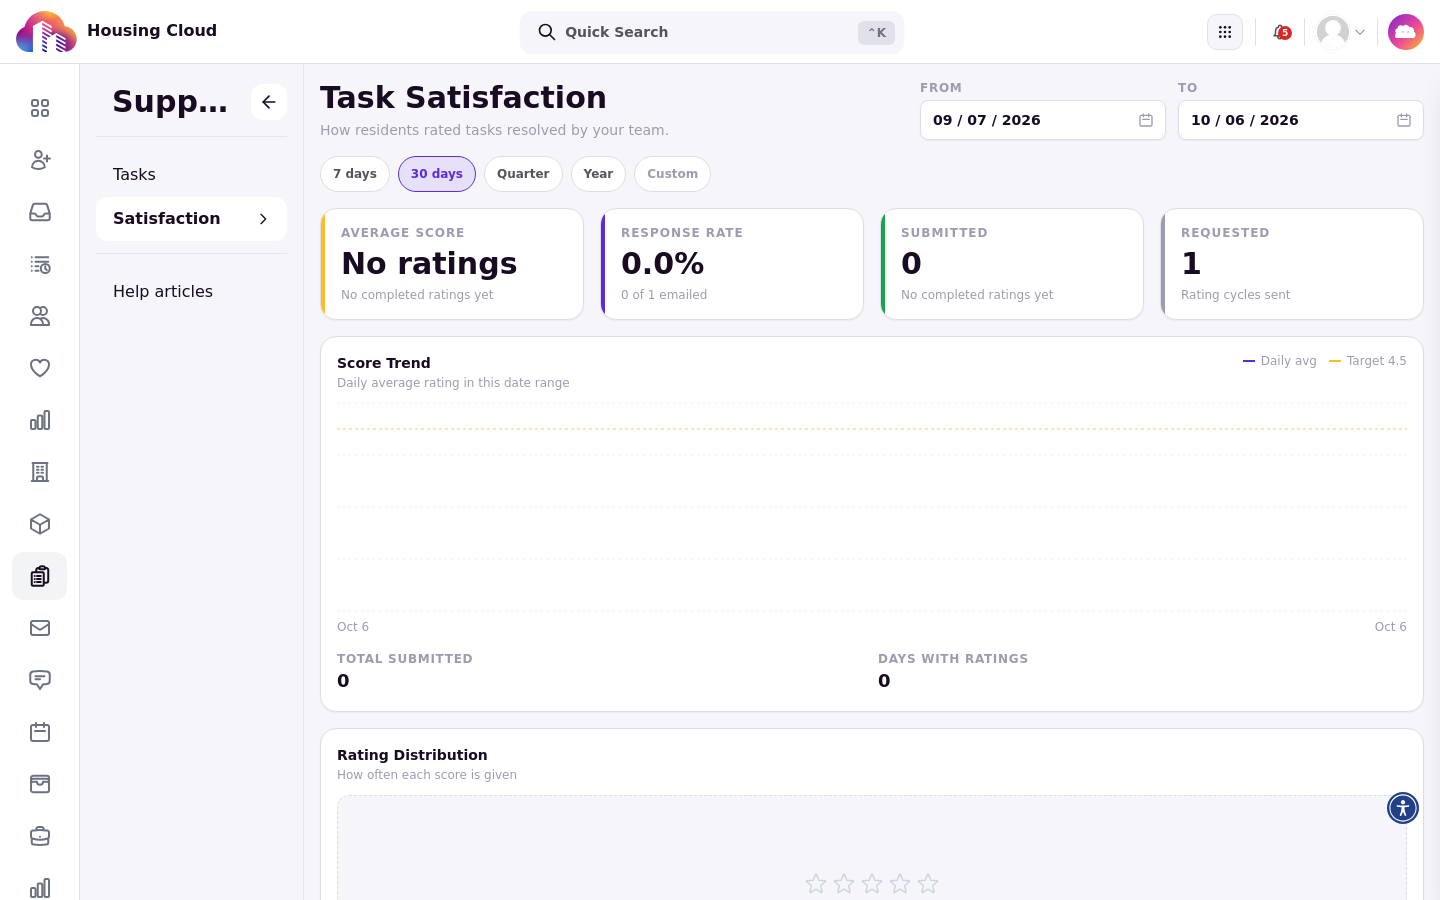Image resolution: width=1440 pixels, height=900 pixels.
Task: Click the "No ratings" average score
Action: [x=429, y=264]
